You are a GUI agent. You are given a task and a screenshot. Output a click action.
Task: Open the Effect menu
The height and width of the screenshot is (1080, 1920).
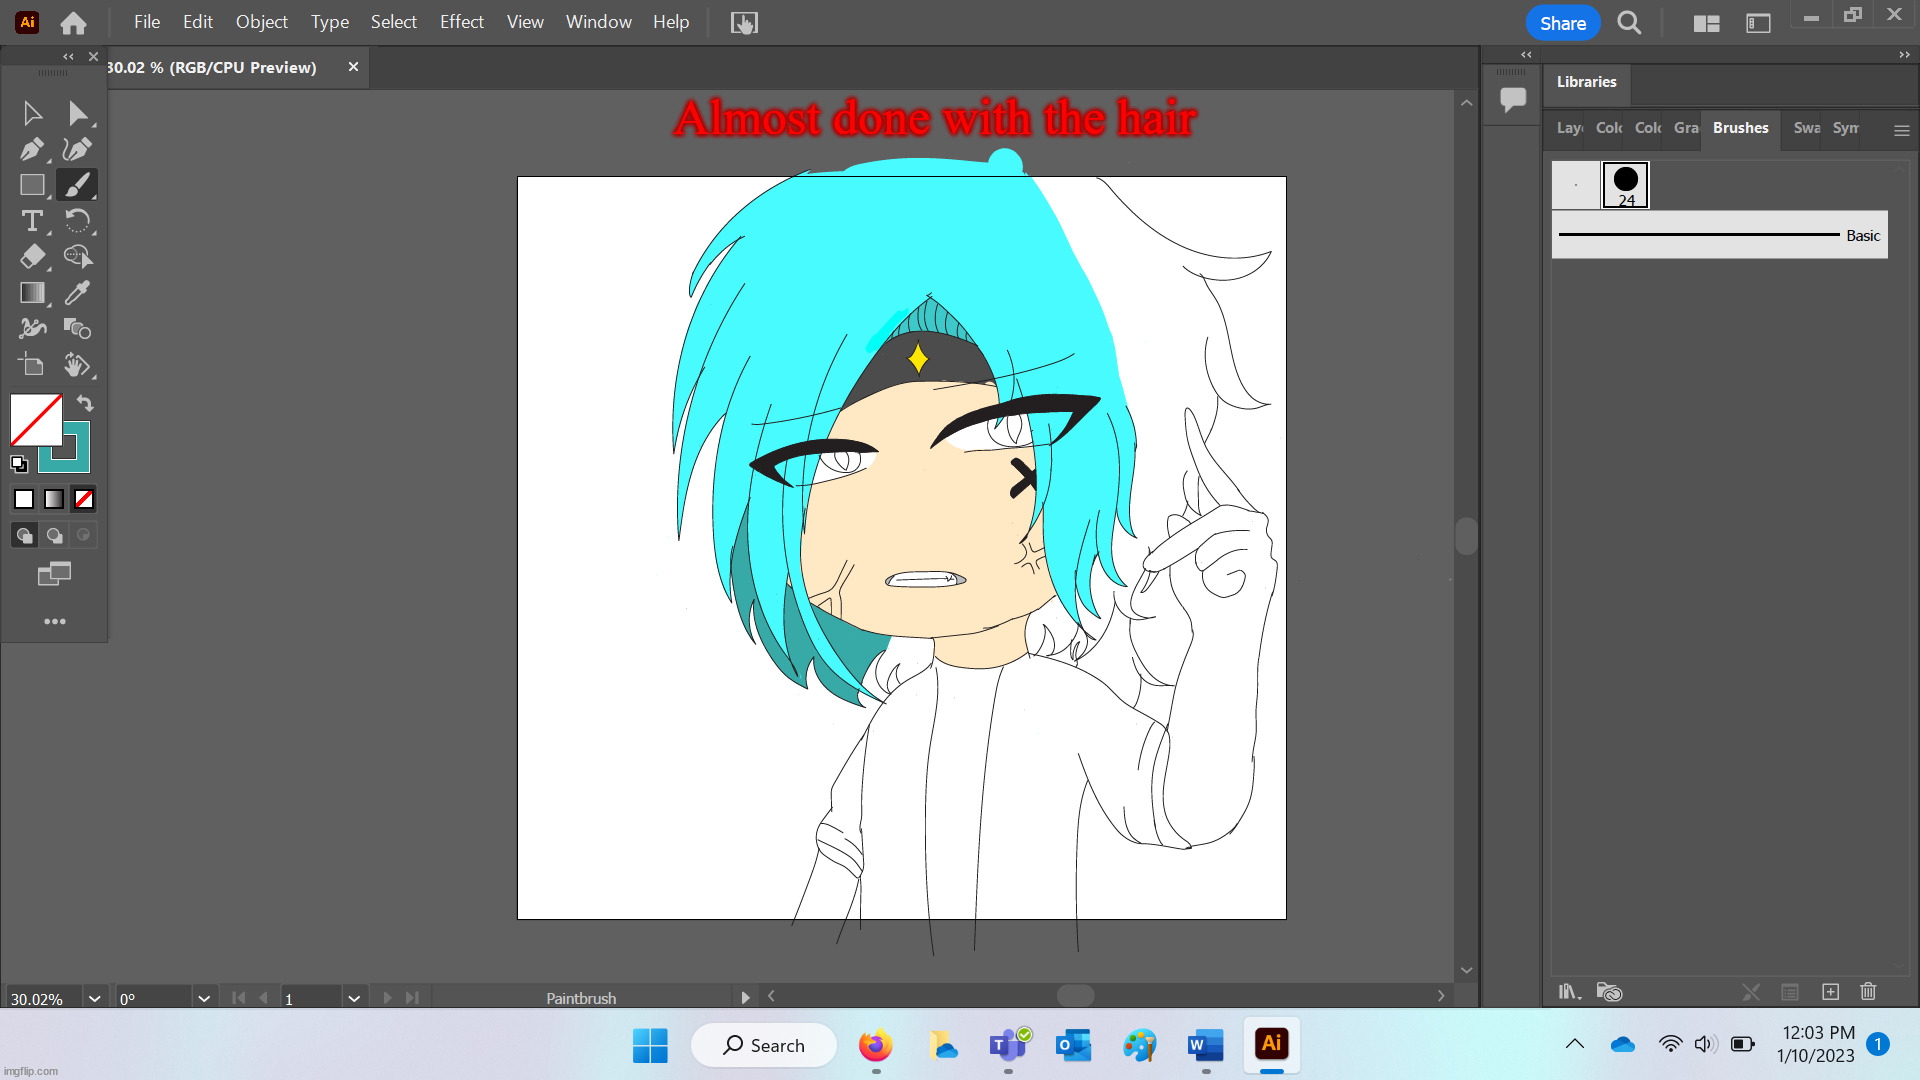(461, 22)
